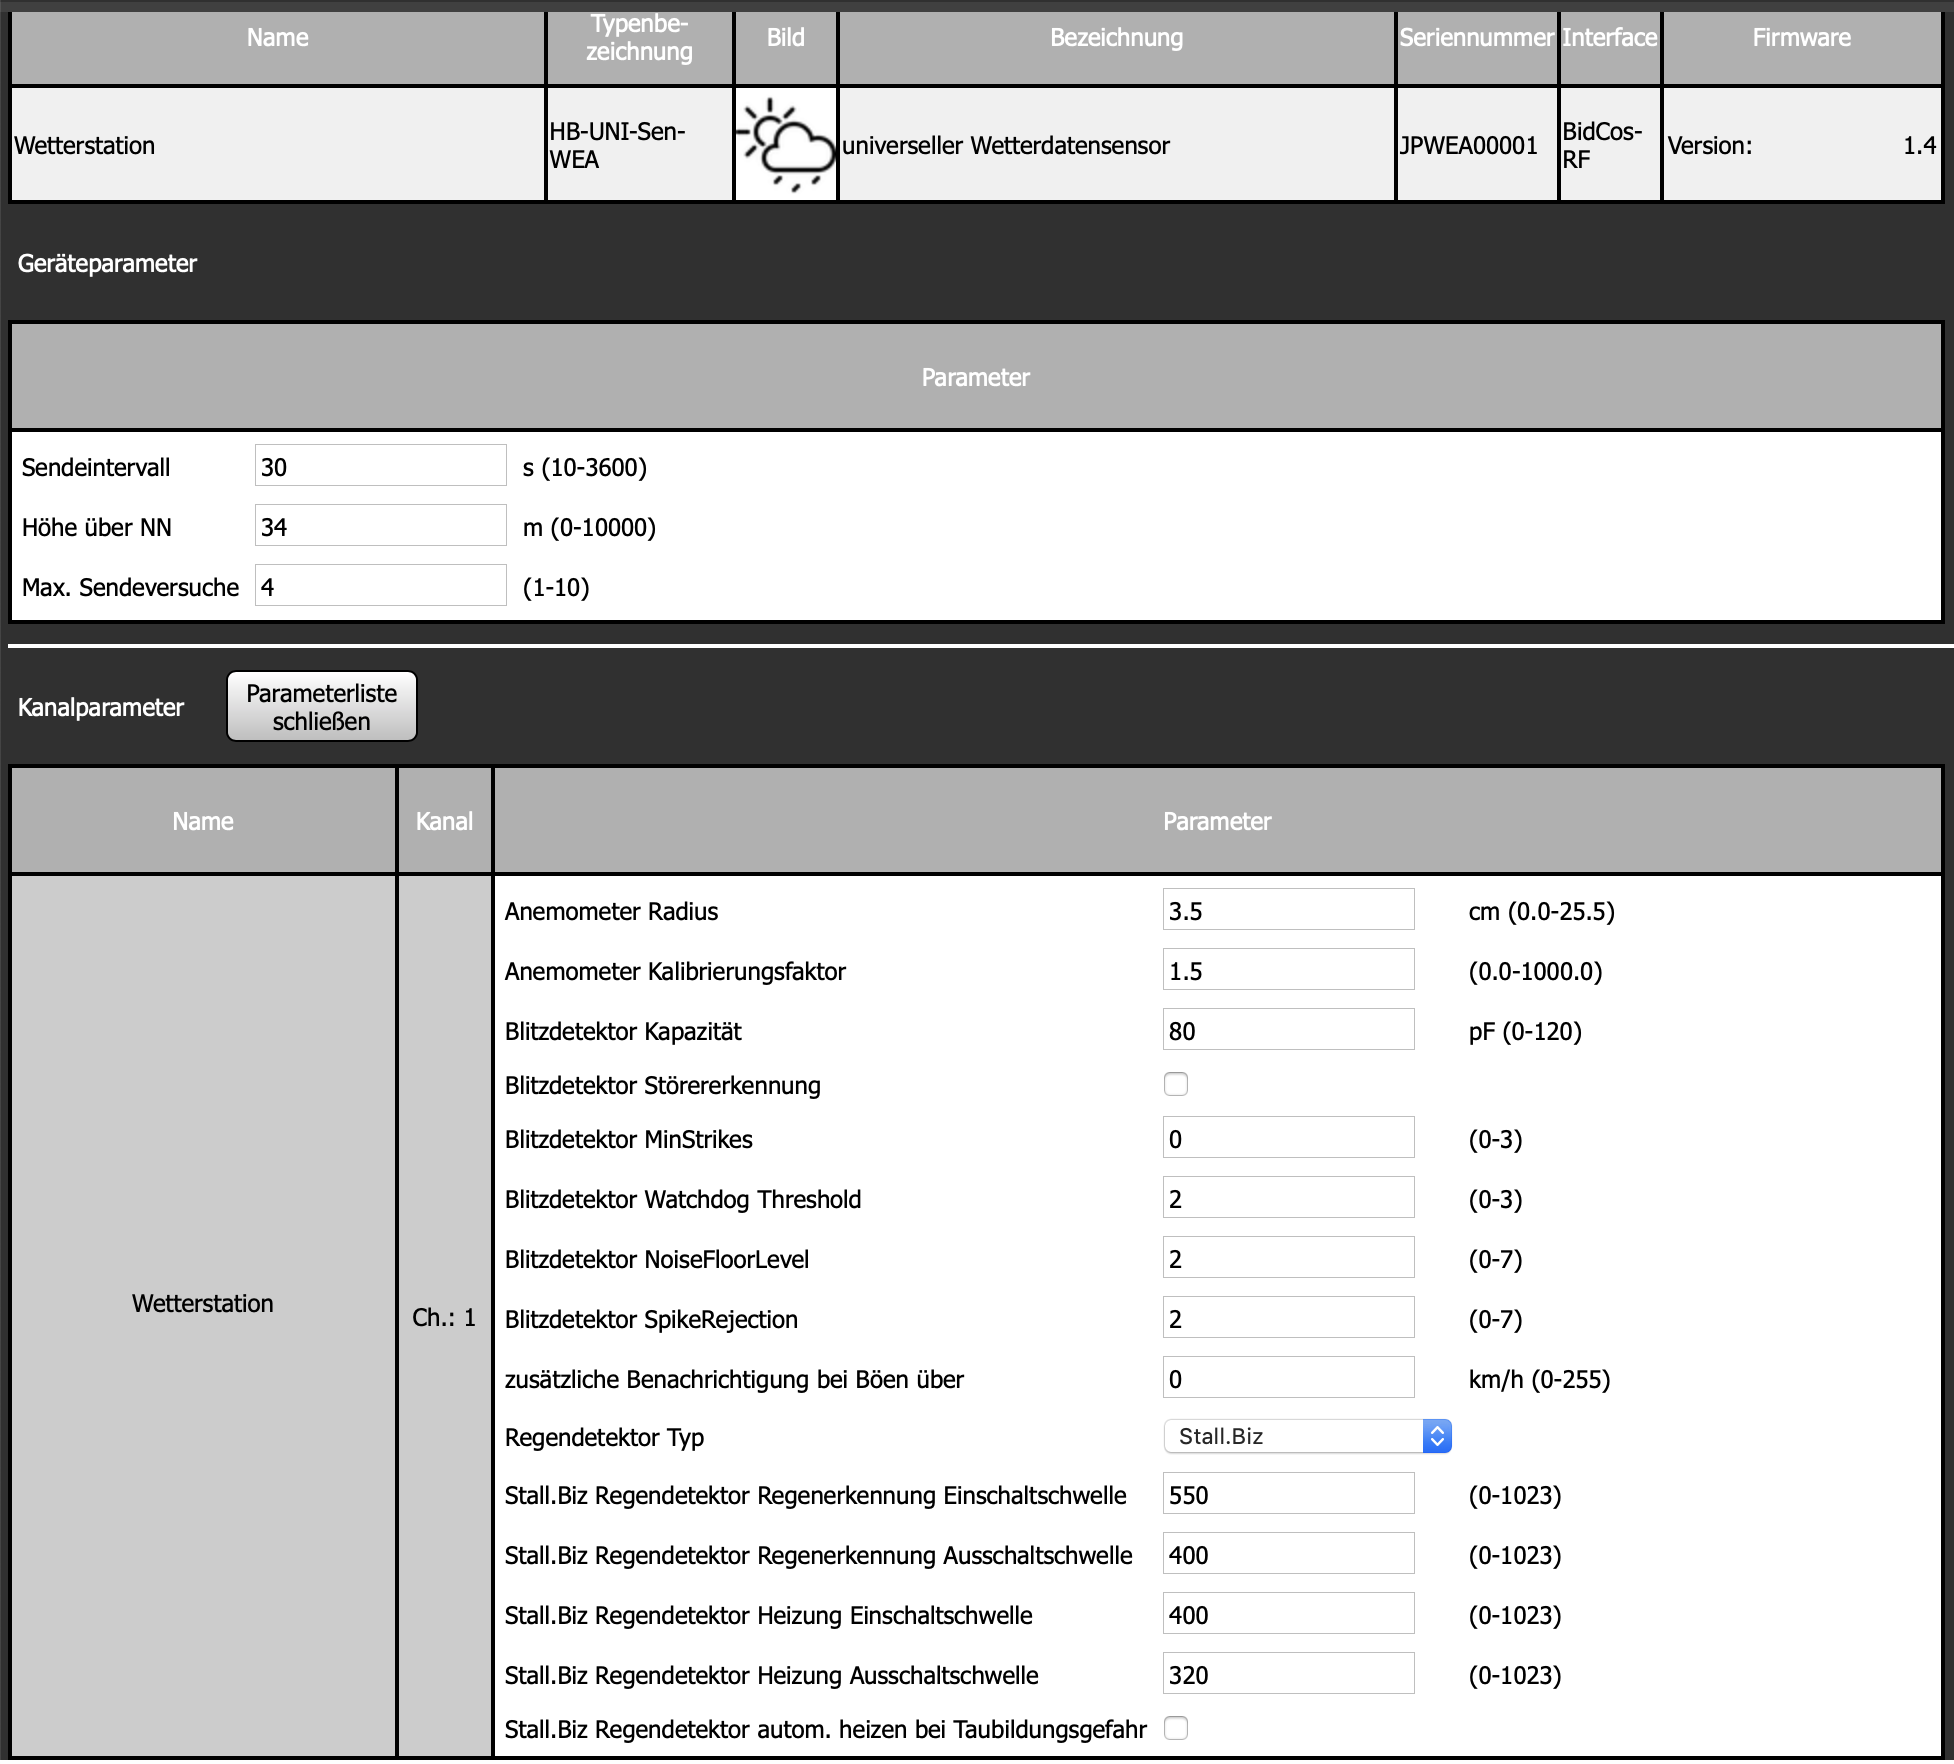Focus the Blitzdetektor NoiseFloorLevel input
The image size is (1954, 1764).
coord(1288,1258)
